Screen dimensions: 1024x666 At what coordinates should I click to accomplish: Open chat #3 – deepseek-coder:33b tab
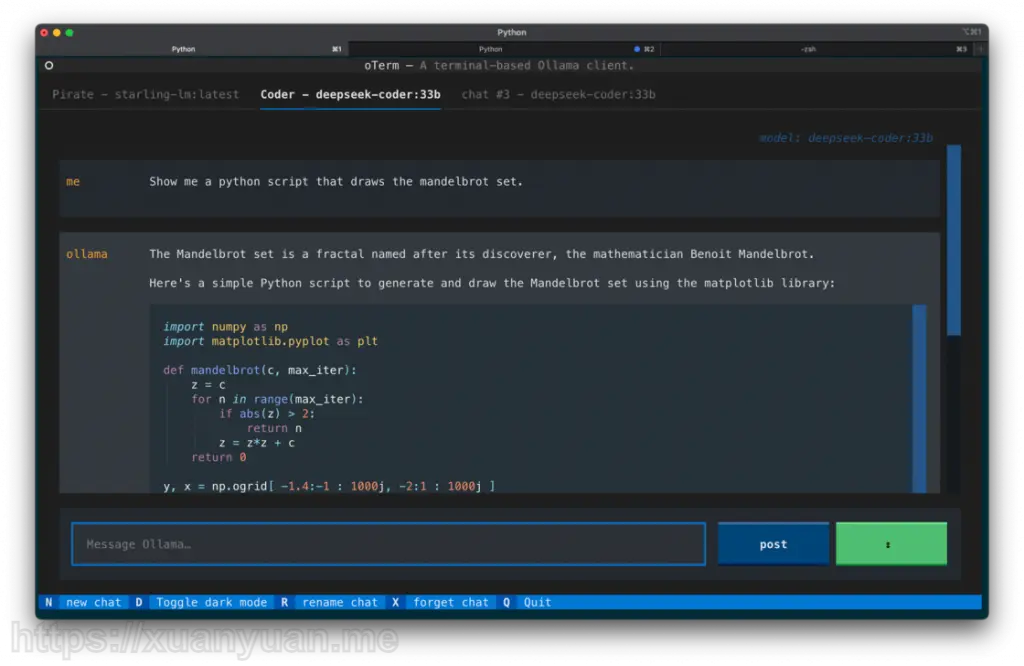coord(558,95)
